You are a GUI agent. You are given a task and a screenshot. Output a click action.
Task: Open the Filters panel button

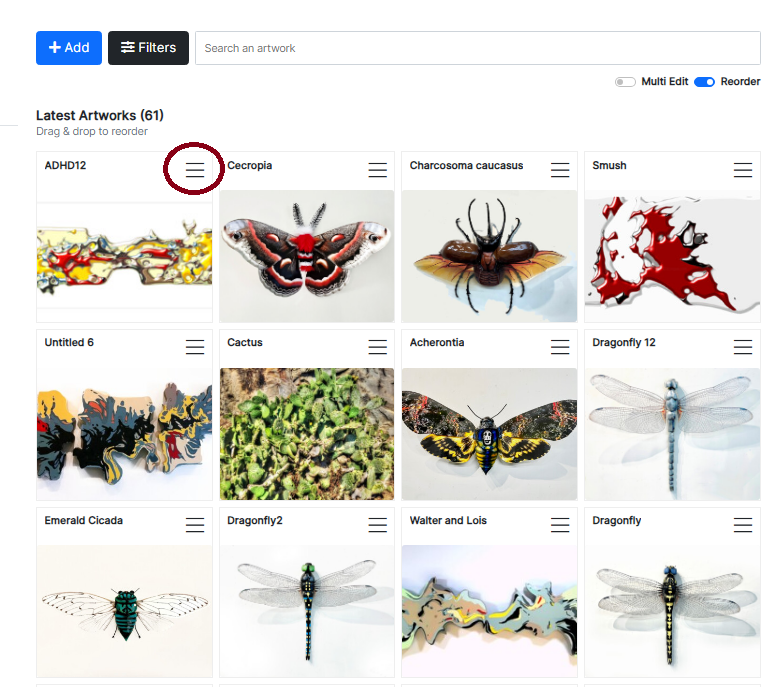coord(148,48)
